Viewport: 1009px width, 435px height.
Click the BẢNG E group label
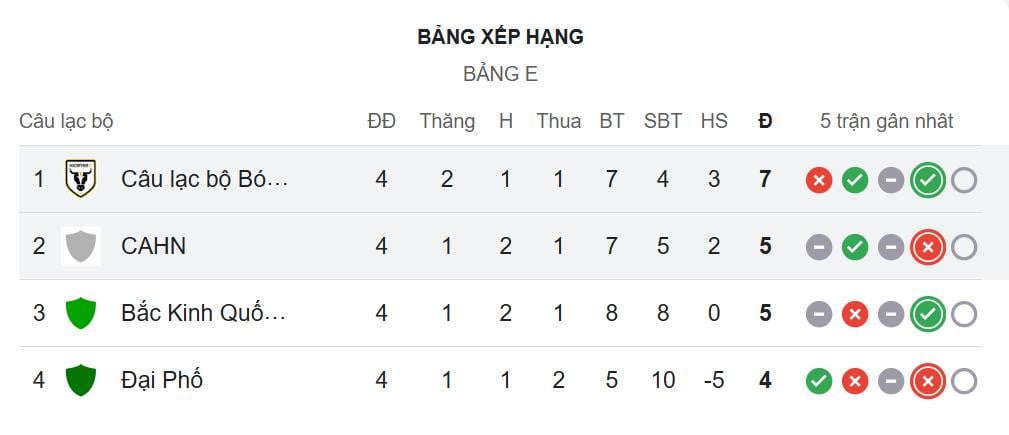click(500, 74)
